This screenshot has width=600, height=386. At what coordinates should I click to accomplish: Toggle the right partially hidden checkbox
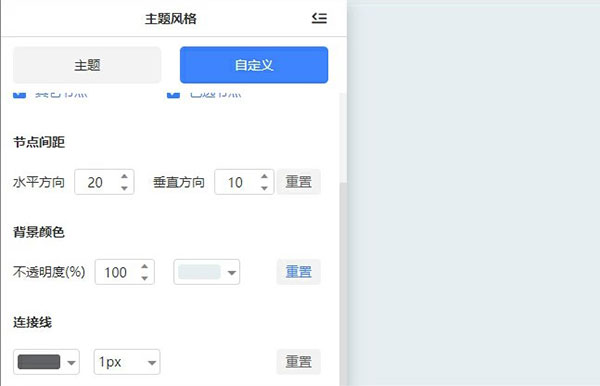click(x=173, y=94)
